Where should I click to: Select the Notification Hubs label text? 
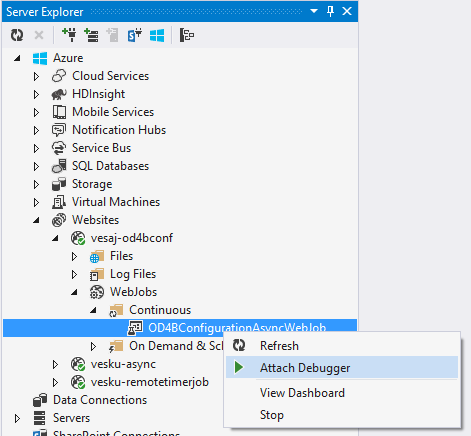pos(119,130)
